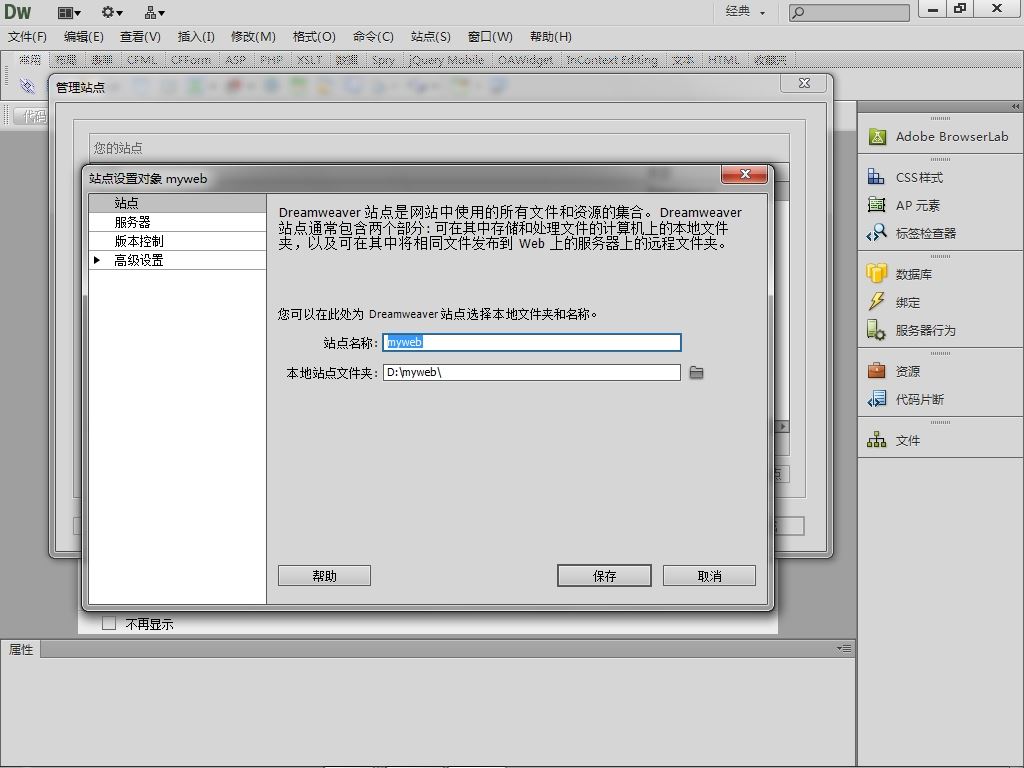Open the 格式(O) menu

[x=314, y=37]
